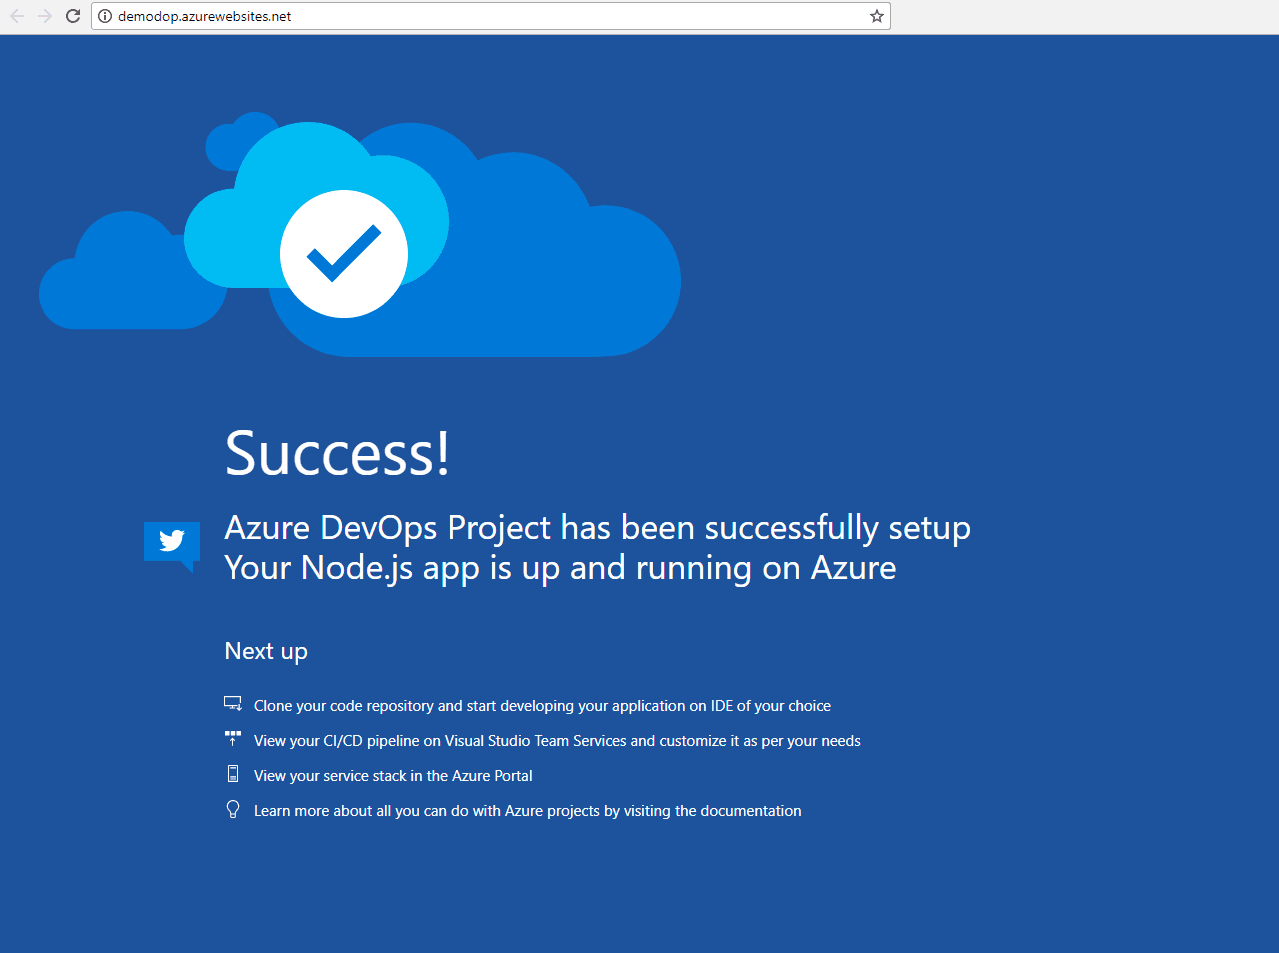Open View your service stack in Azure Portal
Viewport: 1279px width, 953px height.
point(393,776)
